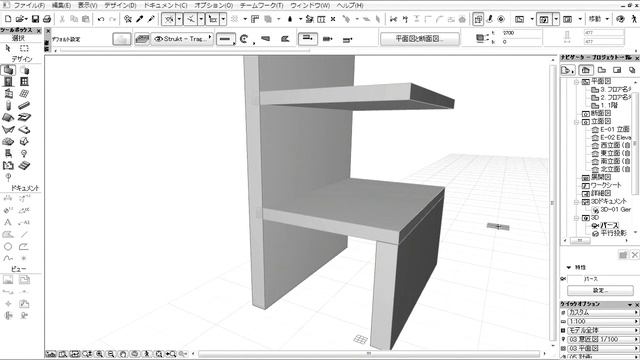Create a new file with the New icon
The image size is (640, 360).
point(8,19)
